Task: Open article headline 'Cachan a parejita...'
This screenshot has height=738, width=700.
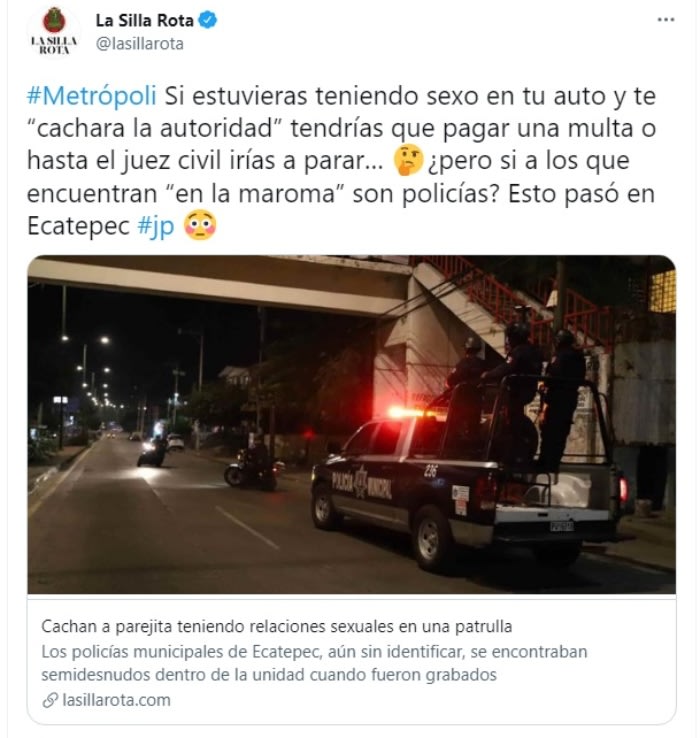Action: [277, 626]
